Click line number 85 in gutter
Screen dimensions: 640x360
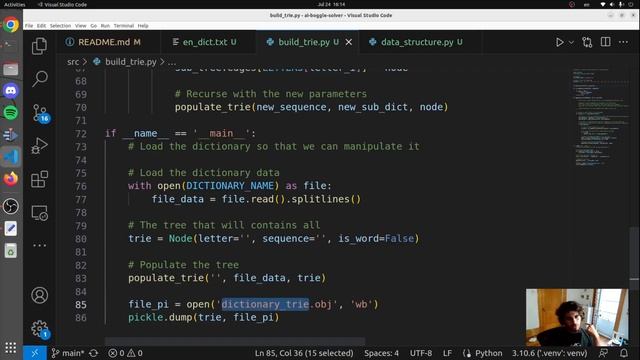(x=81, y=304)
